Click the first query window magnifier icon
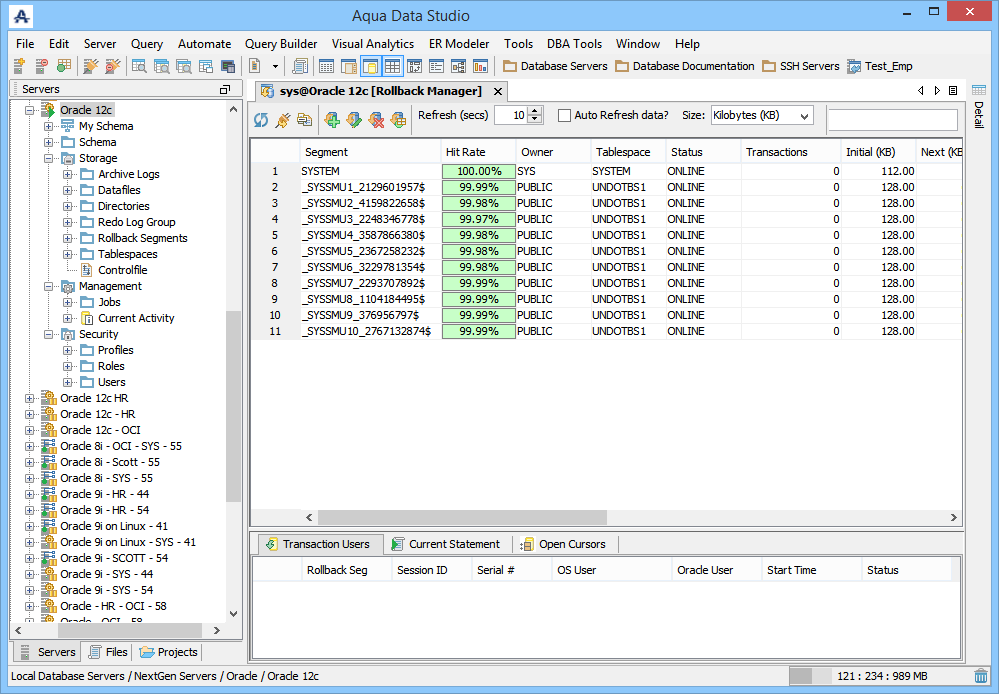The image size is (999, 694). pos(139,66)
